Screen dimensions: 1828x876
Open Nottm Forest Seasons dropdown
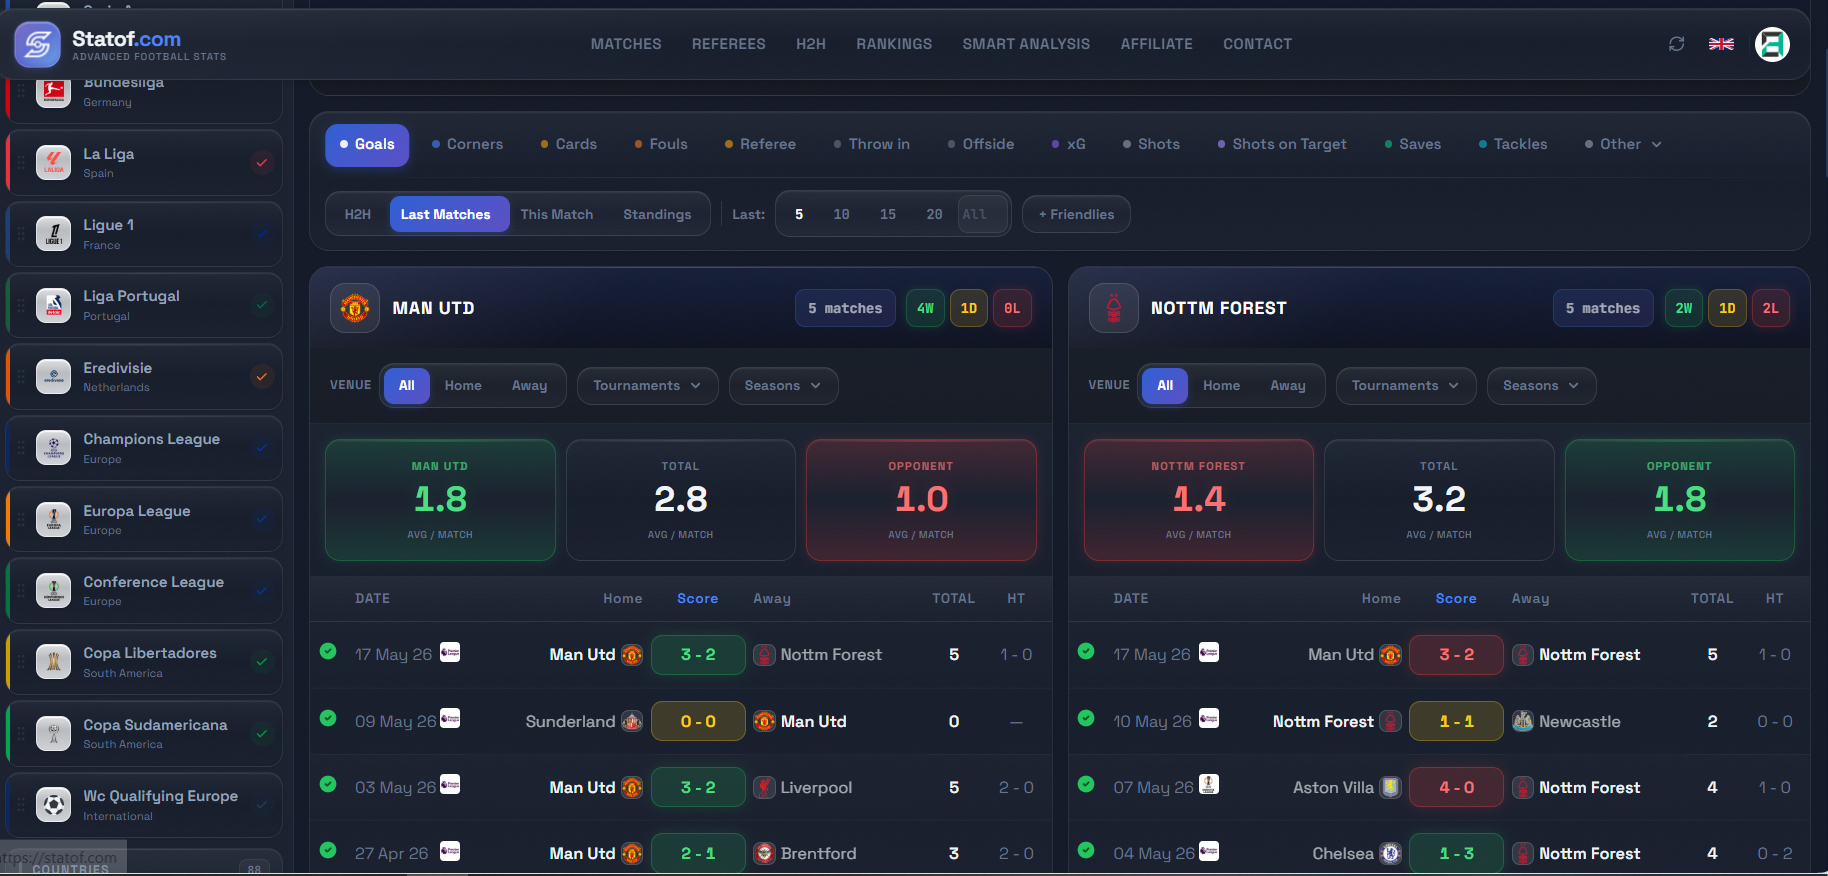click(1542, 386)
